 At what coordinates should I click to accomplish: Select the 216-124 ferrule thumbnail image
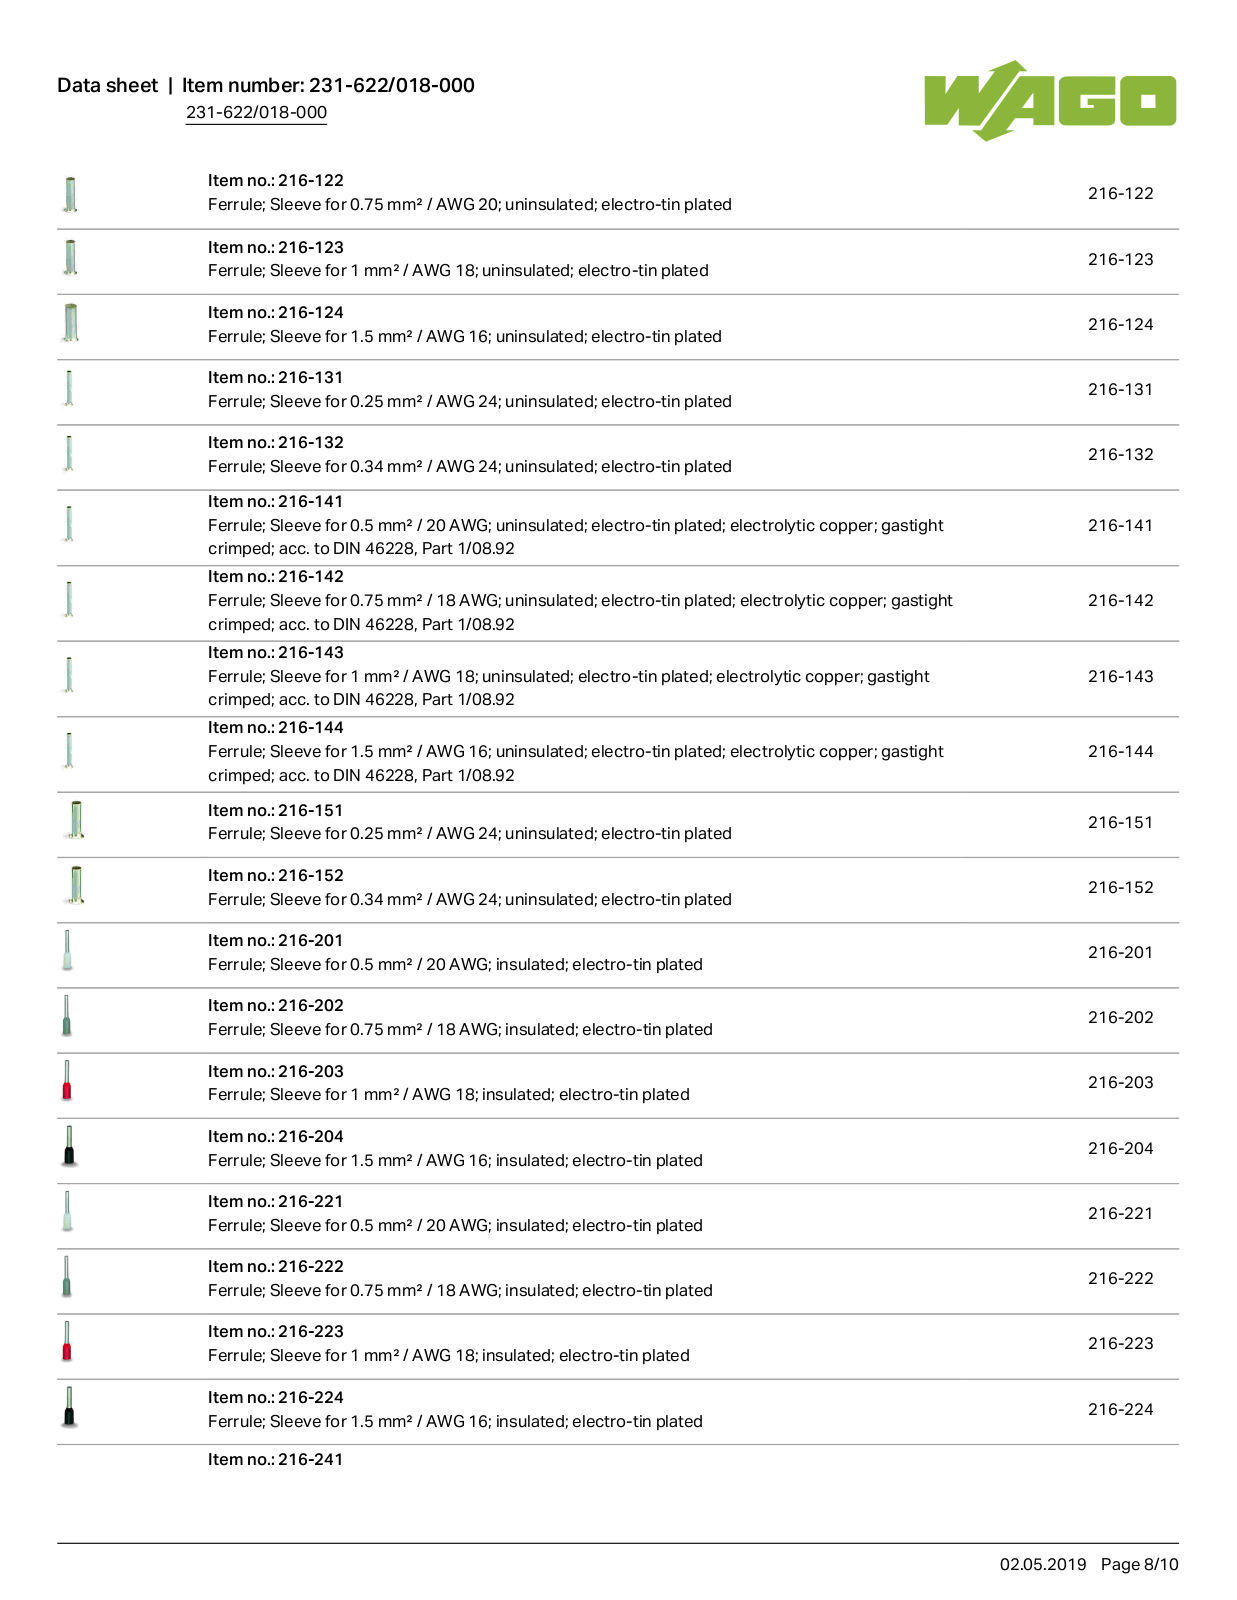(x=70, y=323)
